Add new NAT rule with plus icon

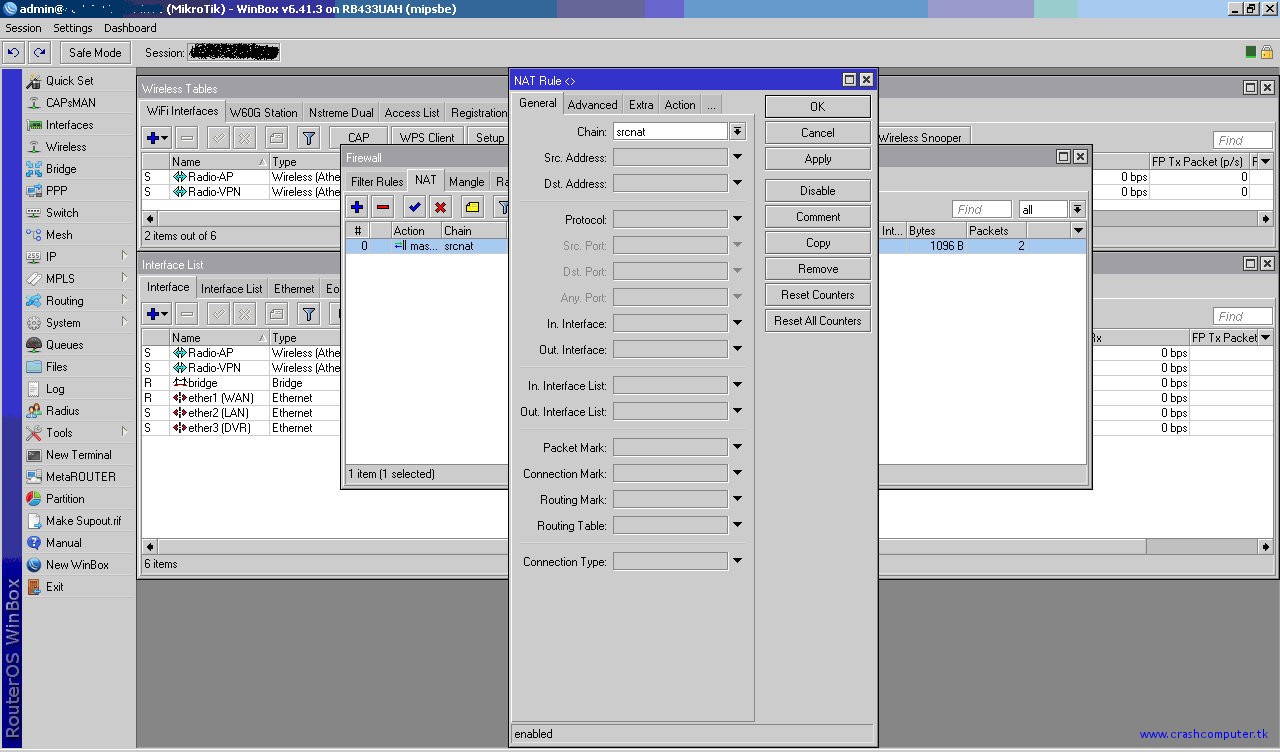(x=357, y=207)
